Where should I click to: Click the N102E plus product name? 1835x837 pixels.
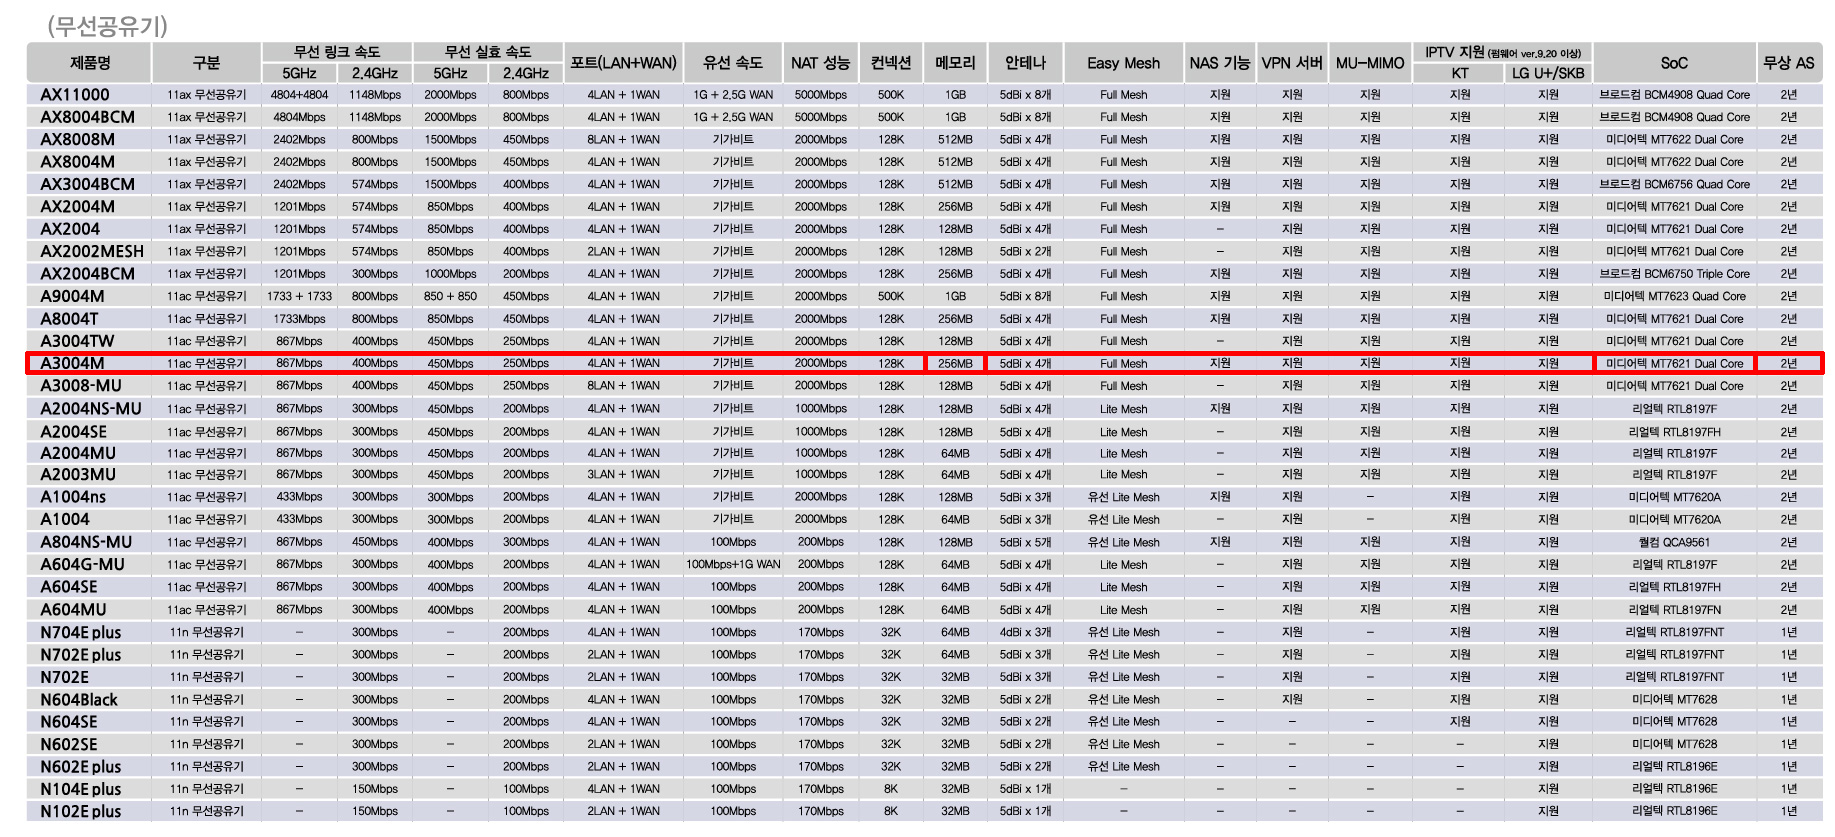80,811
